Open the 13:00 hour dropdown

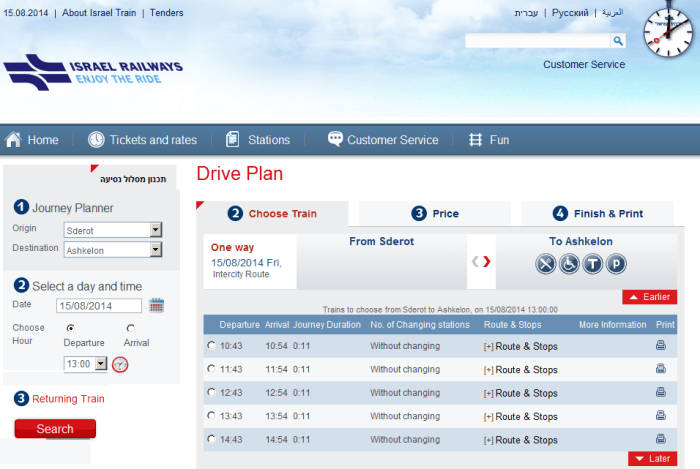(x=101, y=364)
